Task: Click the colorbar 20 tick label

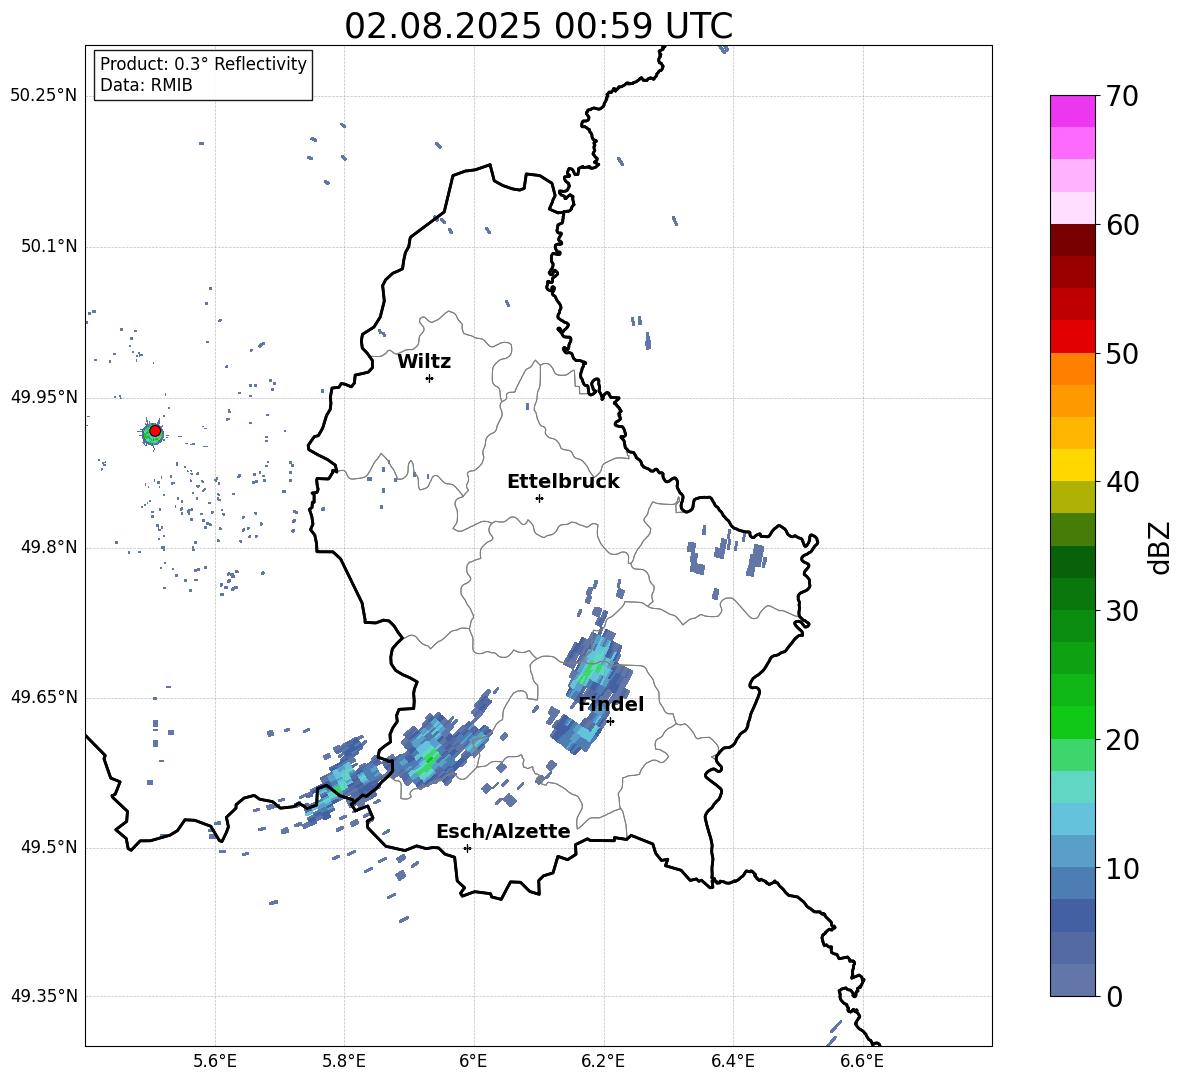Action: [x=1122, y=740]
